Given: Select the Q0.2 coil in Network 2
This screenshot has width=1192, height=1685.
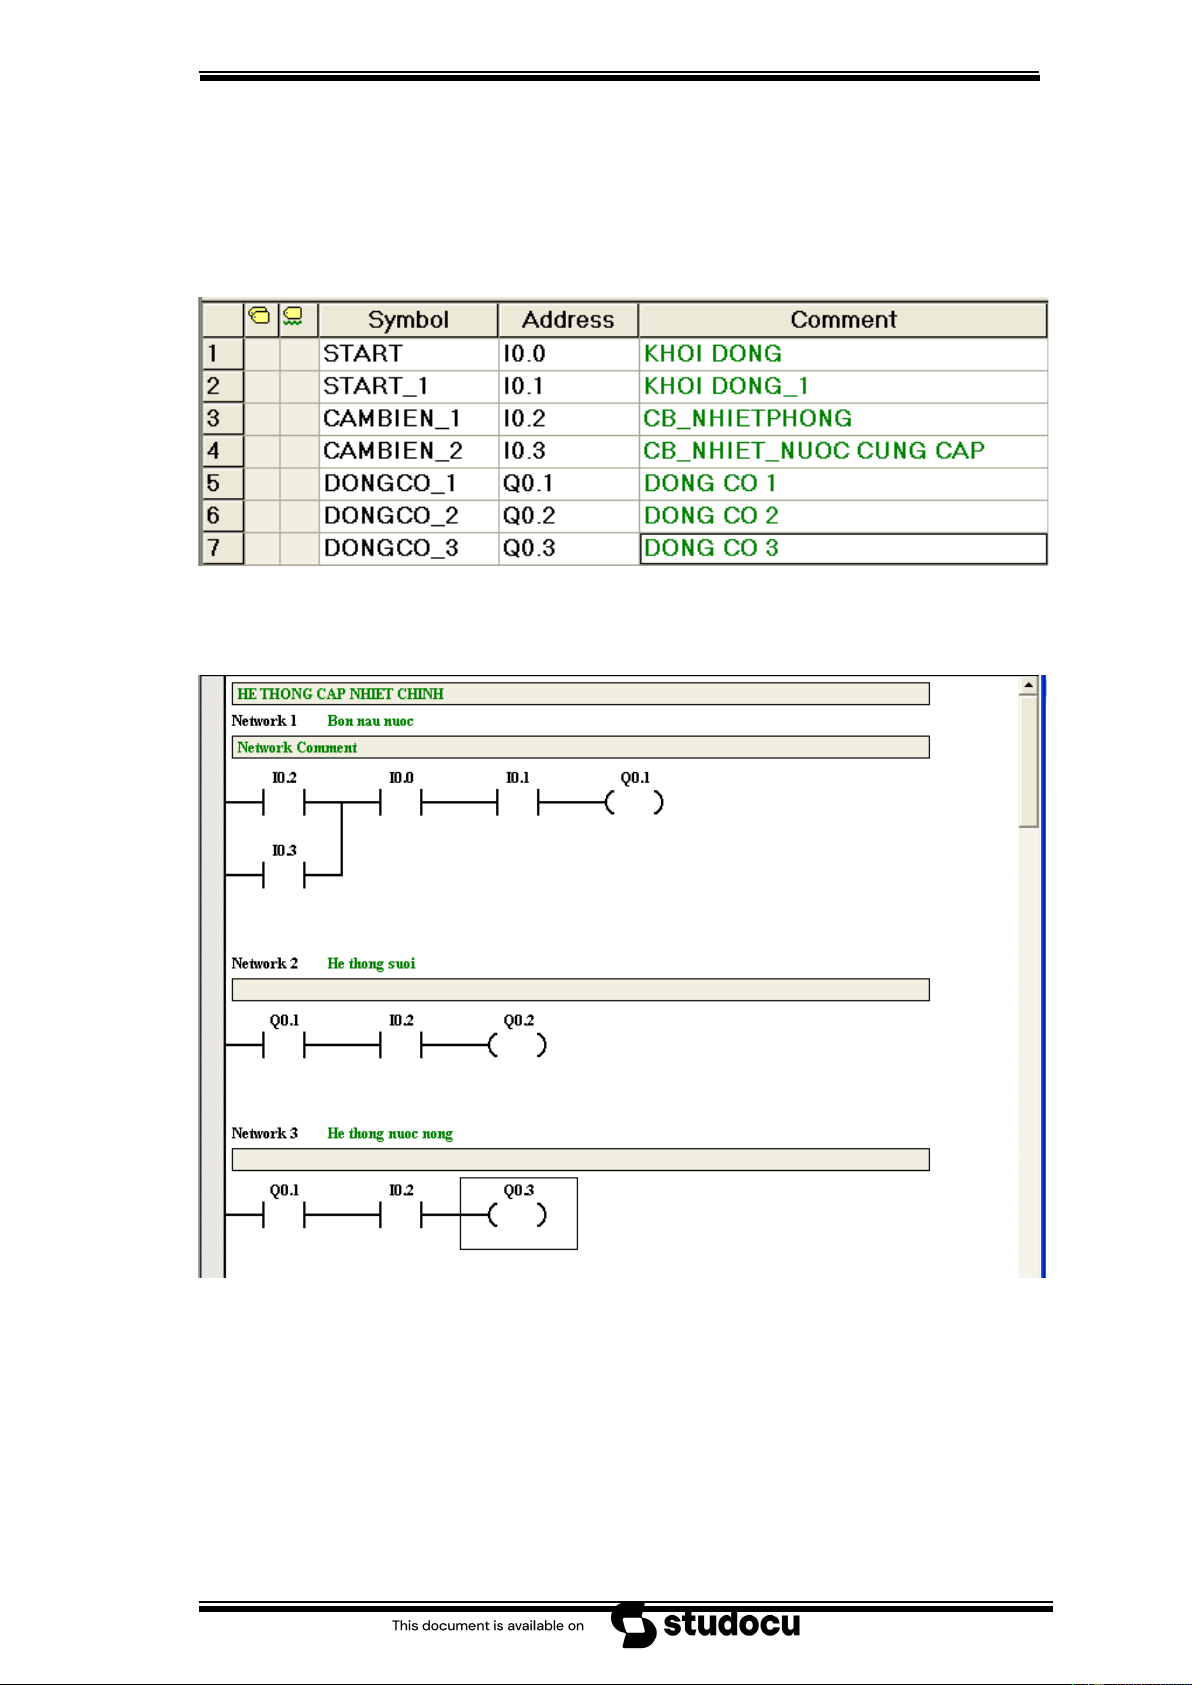Looking at the screenshot, I should point(517,1045).
